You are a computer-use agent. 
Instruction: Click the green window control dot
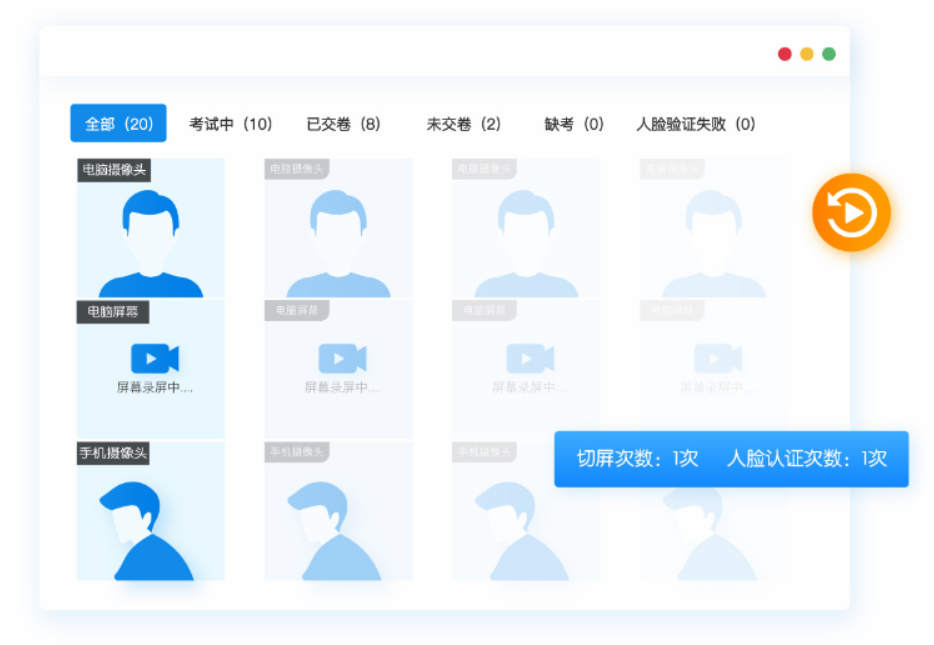829,54
